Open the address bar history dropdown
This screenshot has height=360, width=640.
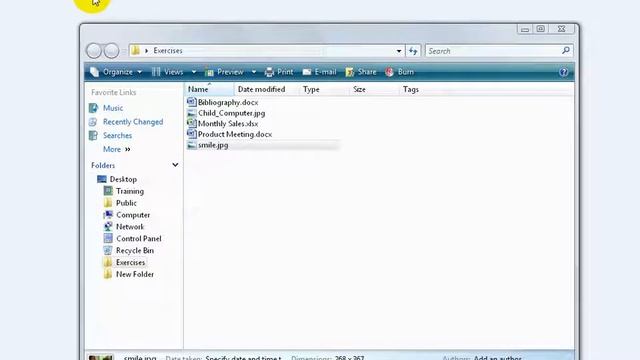[399, 51]
